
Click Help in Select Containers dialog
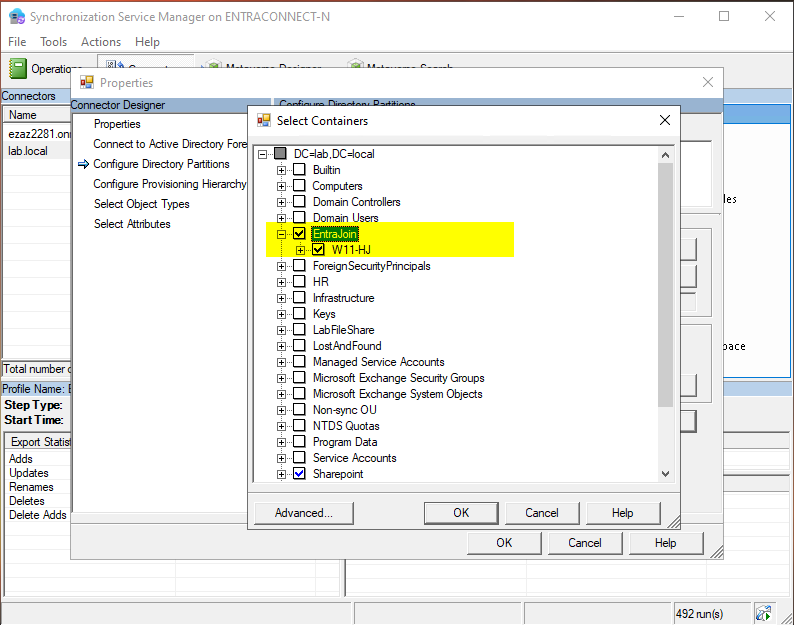pyautogui.click(x=623, y=513)
